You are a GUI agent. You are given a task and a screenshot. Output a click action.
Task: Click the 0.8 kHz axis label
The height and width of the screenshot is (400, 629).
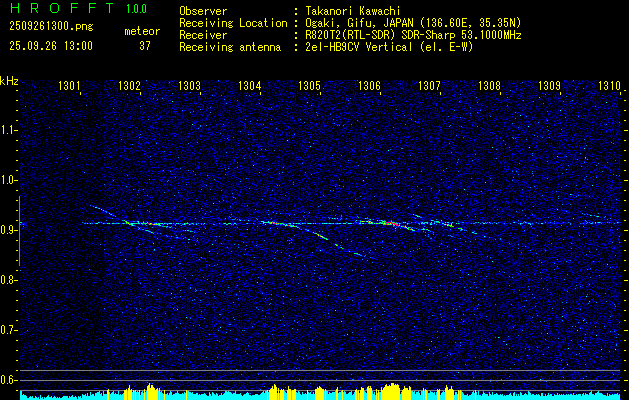(7, 280)
